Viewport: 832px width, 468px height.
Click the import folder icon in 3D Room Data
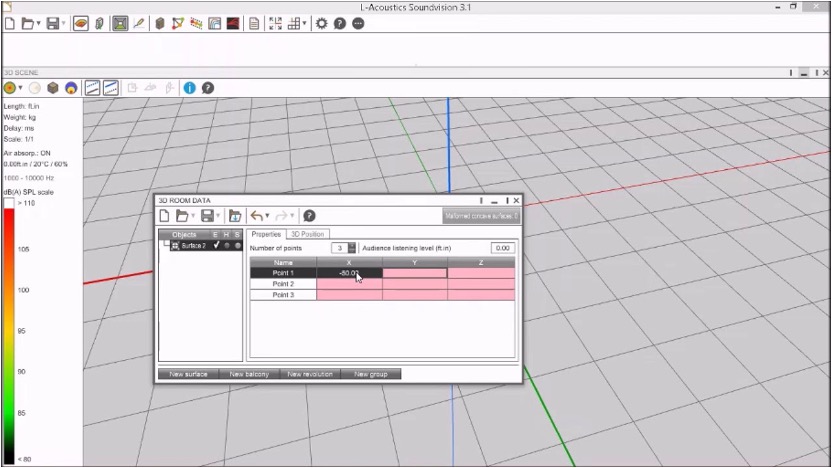(235, 215)
